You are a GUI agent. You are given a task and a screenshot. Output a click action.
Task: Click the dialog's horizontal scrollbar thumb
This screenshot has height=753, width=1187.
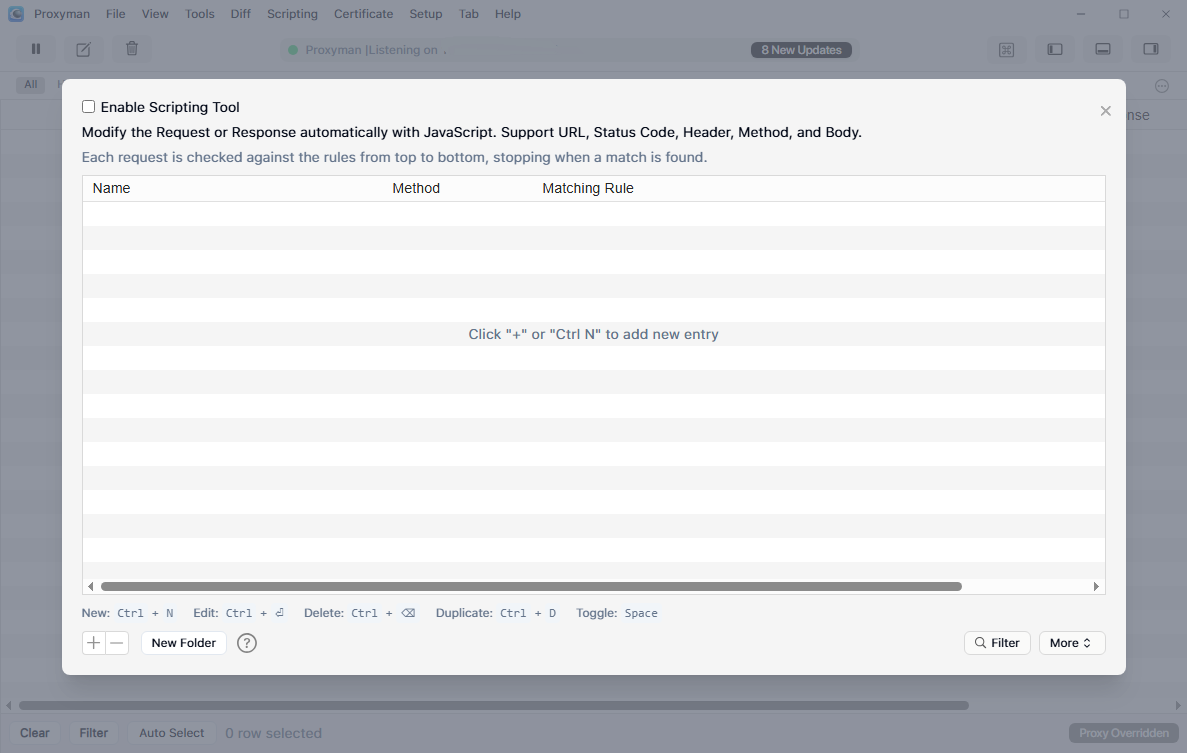(x=531, y=587)
